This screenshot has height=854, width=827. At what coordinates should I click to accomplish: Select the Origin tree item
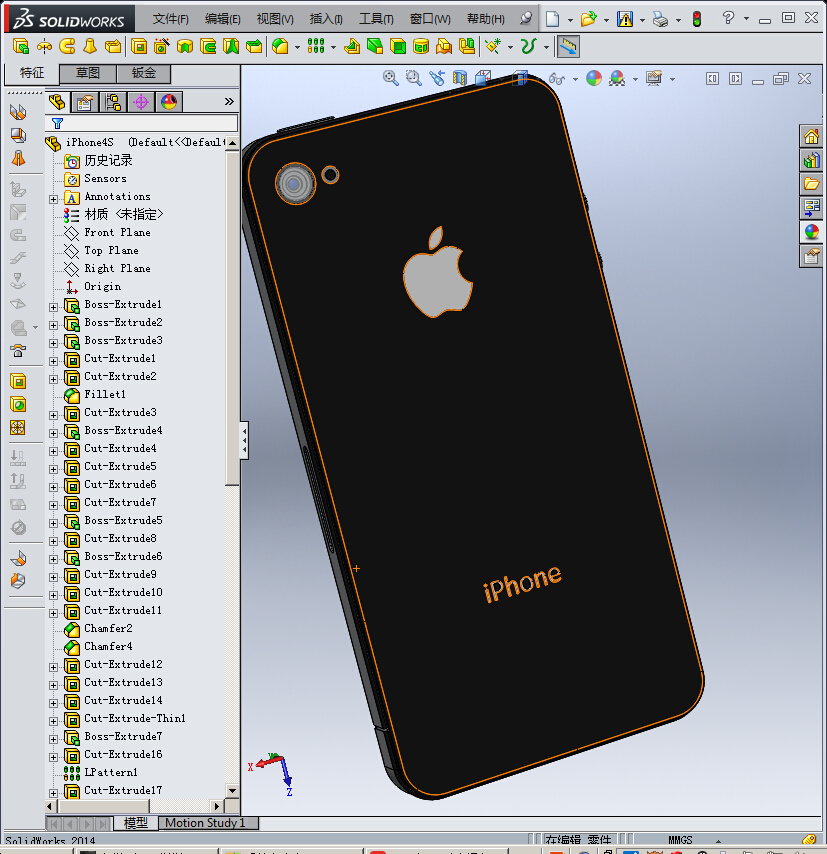point(102,286)
